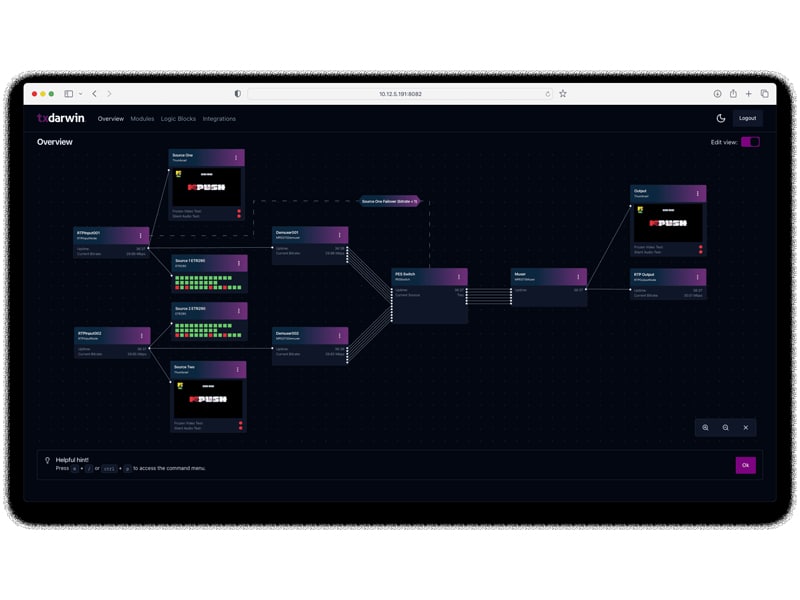Screen dimensions: 800x600
Task: Open the Source One node options menu
Action: tap(236, 157)
